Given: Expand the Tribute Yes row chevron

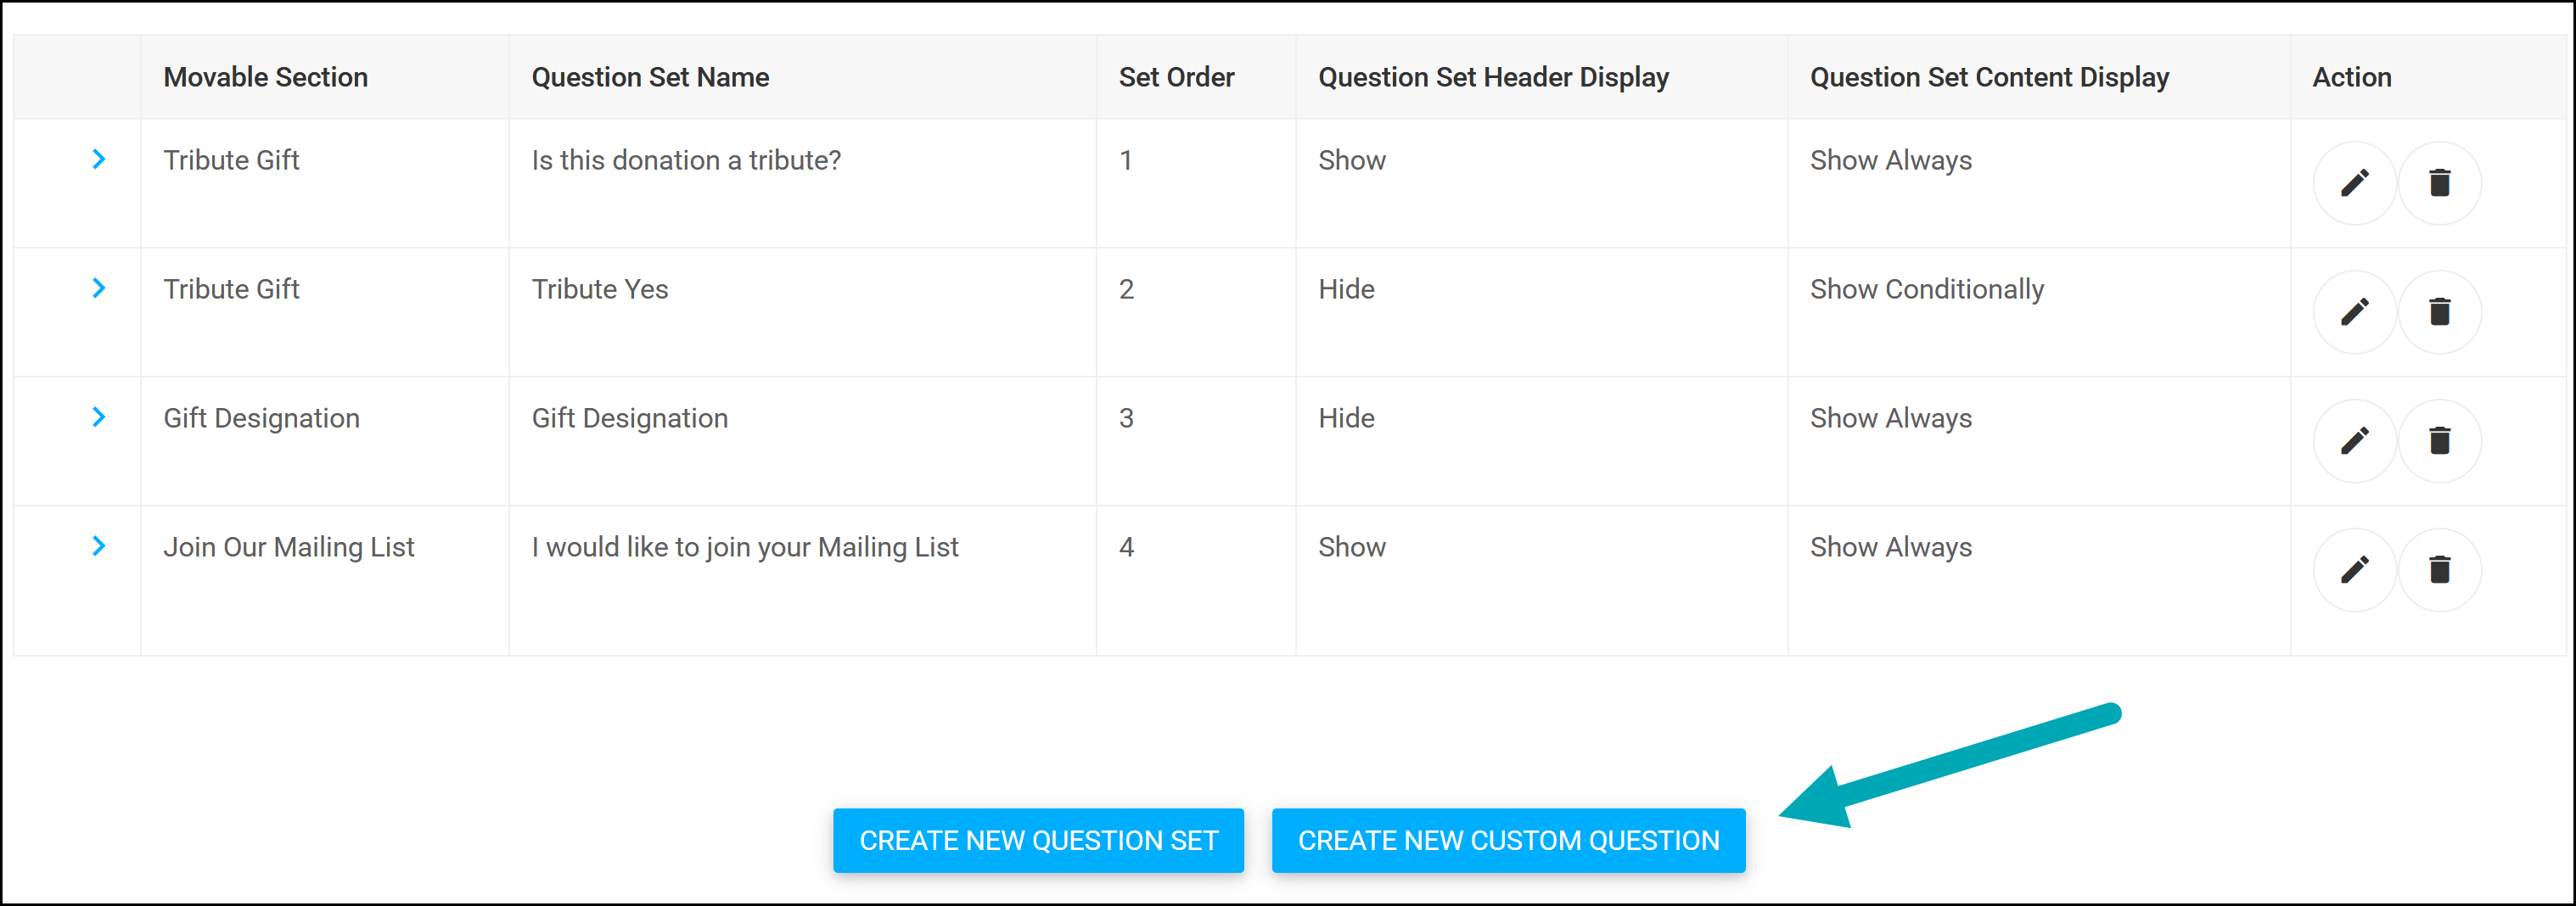Looking at the screenshot, I should tap(98, 288).
